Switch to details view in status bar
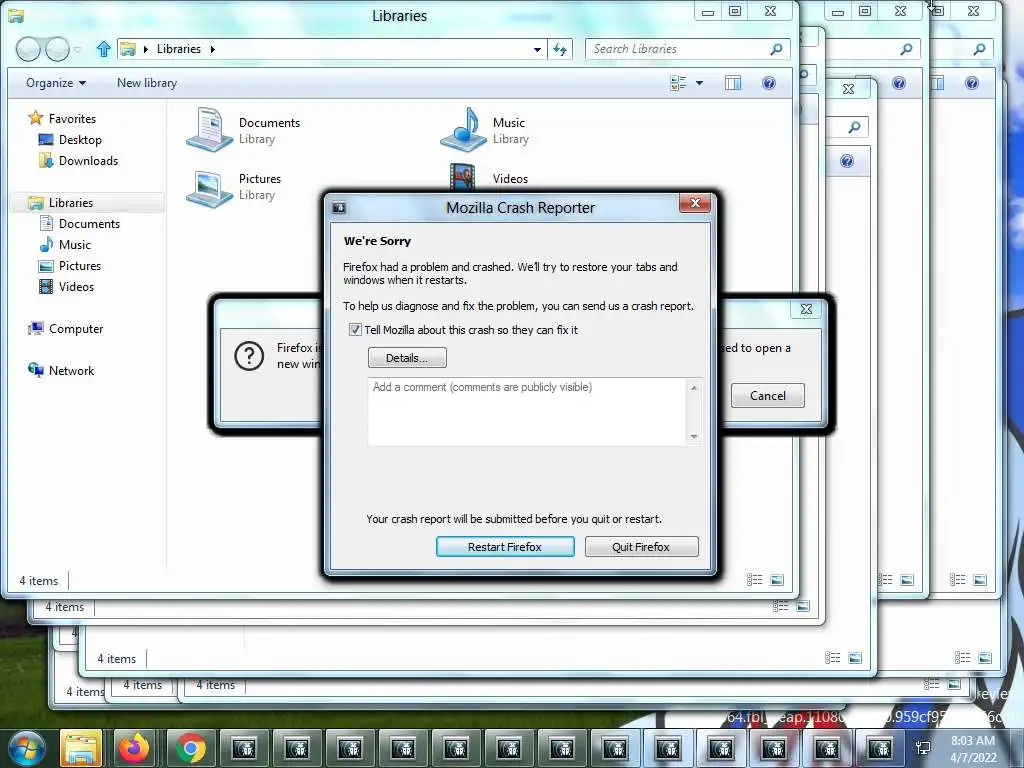Image resolution: width=1024 pixels, height=768 pixels. [x=754, y=579]
